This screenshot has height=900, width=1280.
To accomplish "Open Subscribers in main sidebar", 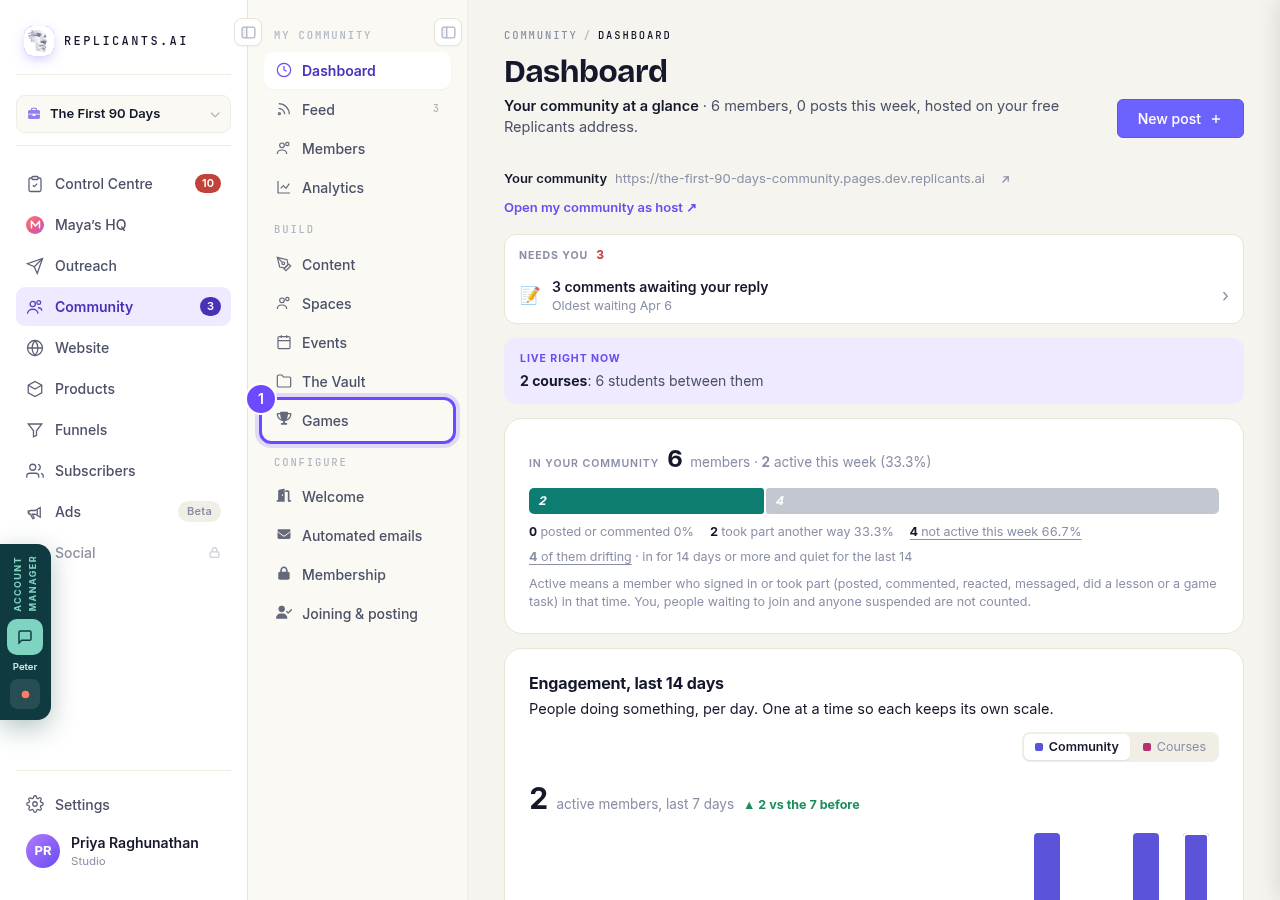I will tap(123, 471).
